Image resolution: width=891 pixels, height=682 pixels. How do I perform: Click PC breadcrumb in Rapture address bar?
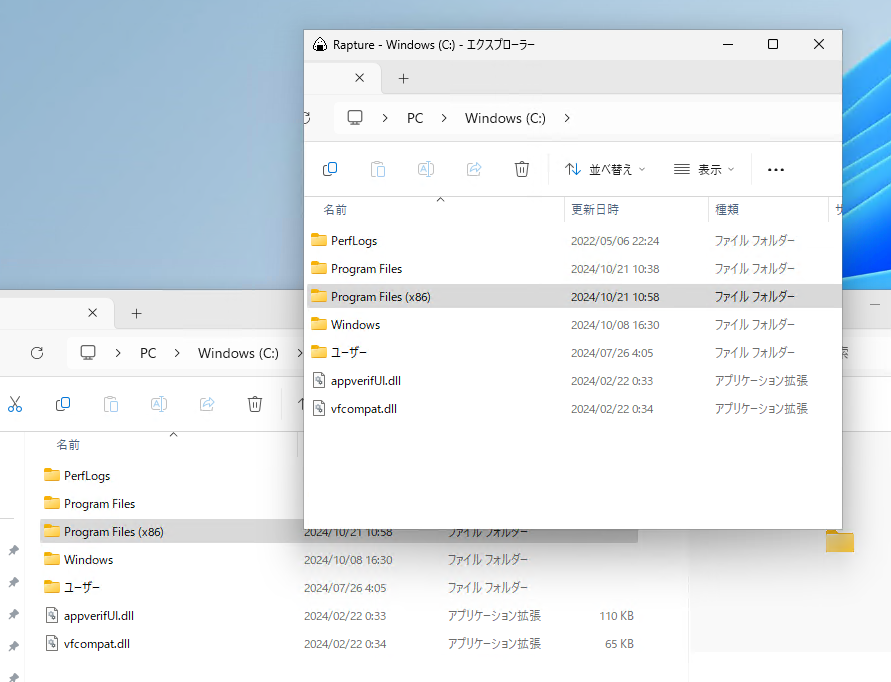[x=415, y=118]
